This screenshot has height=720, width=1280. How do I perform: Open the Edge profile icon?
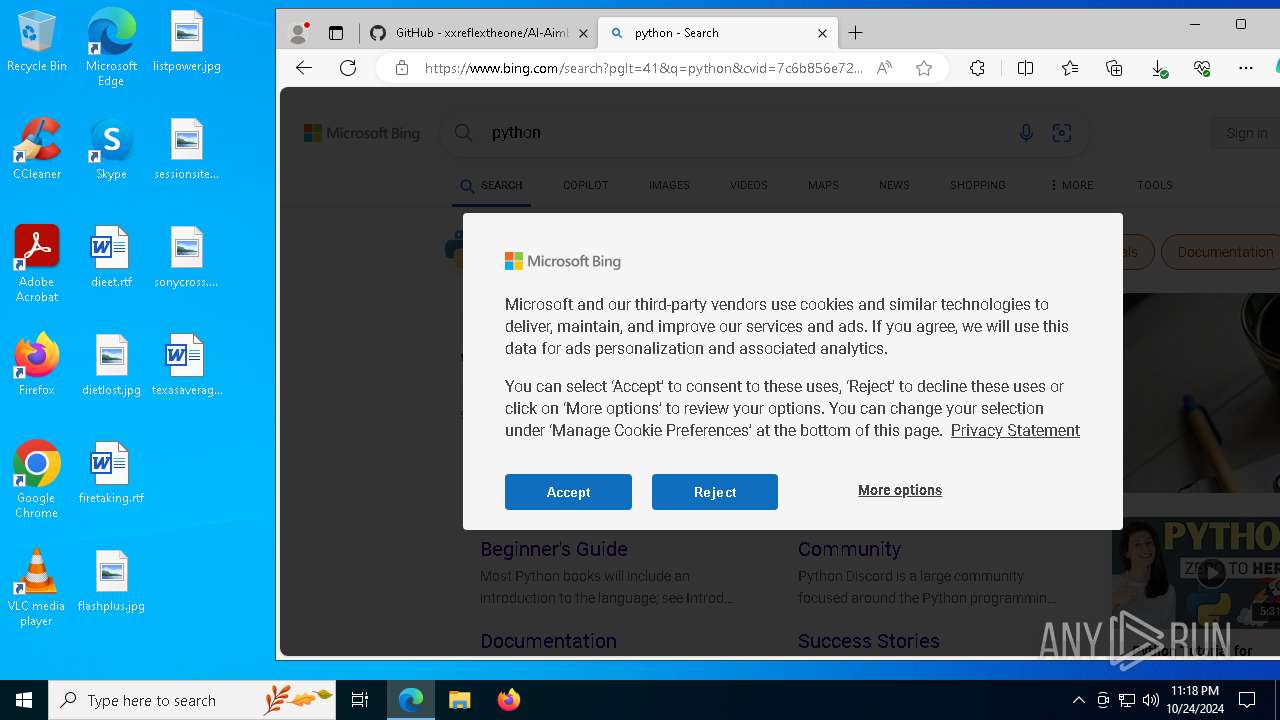[298, 33]
